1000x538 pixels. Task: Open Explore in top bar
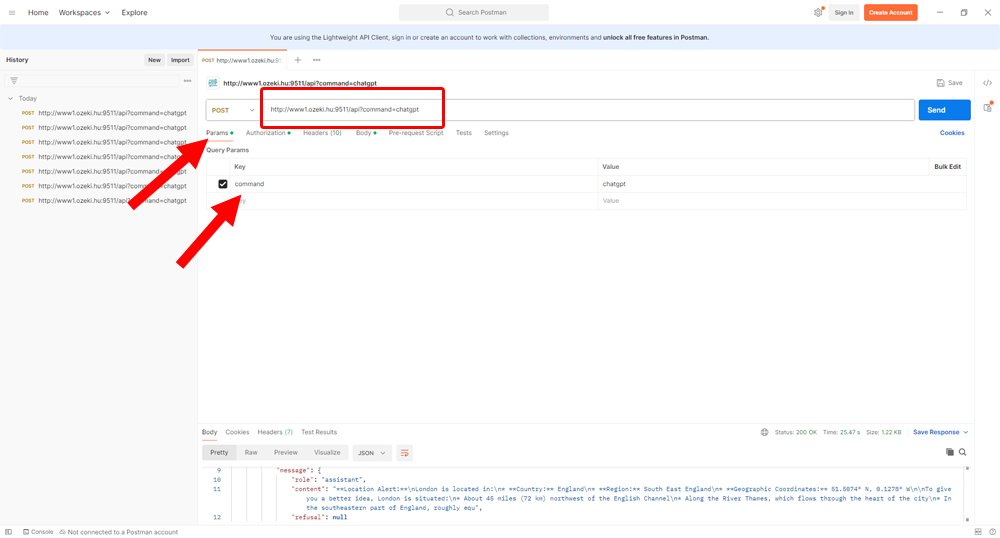point(135,13)
